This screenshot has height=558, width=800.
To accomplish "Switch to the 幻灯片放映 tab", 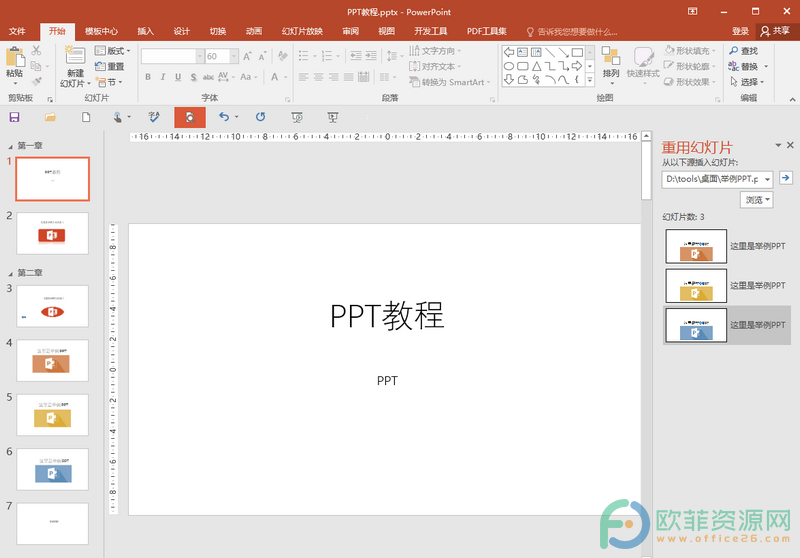I will 302,31.
